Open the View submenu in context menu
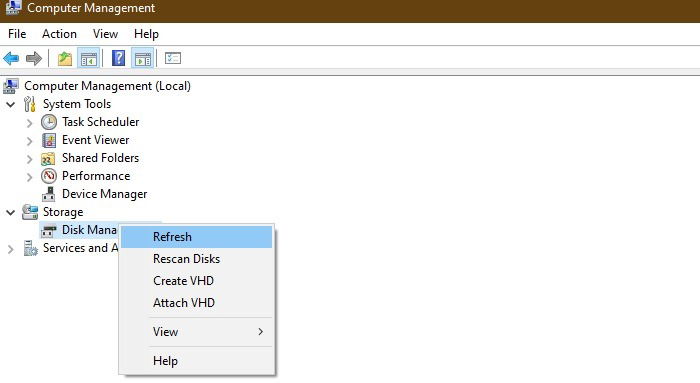This screenshot has width=700, height=383. point(196,332)
